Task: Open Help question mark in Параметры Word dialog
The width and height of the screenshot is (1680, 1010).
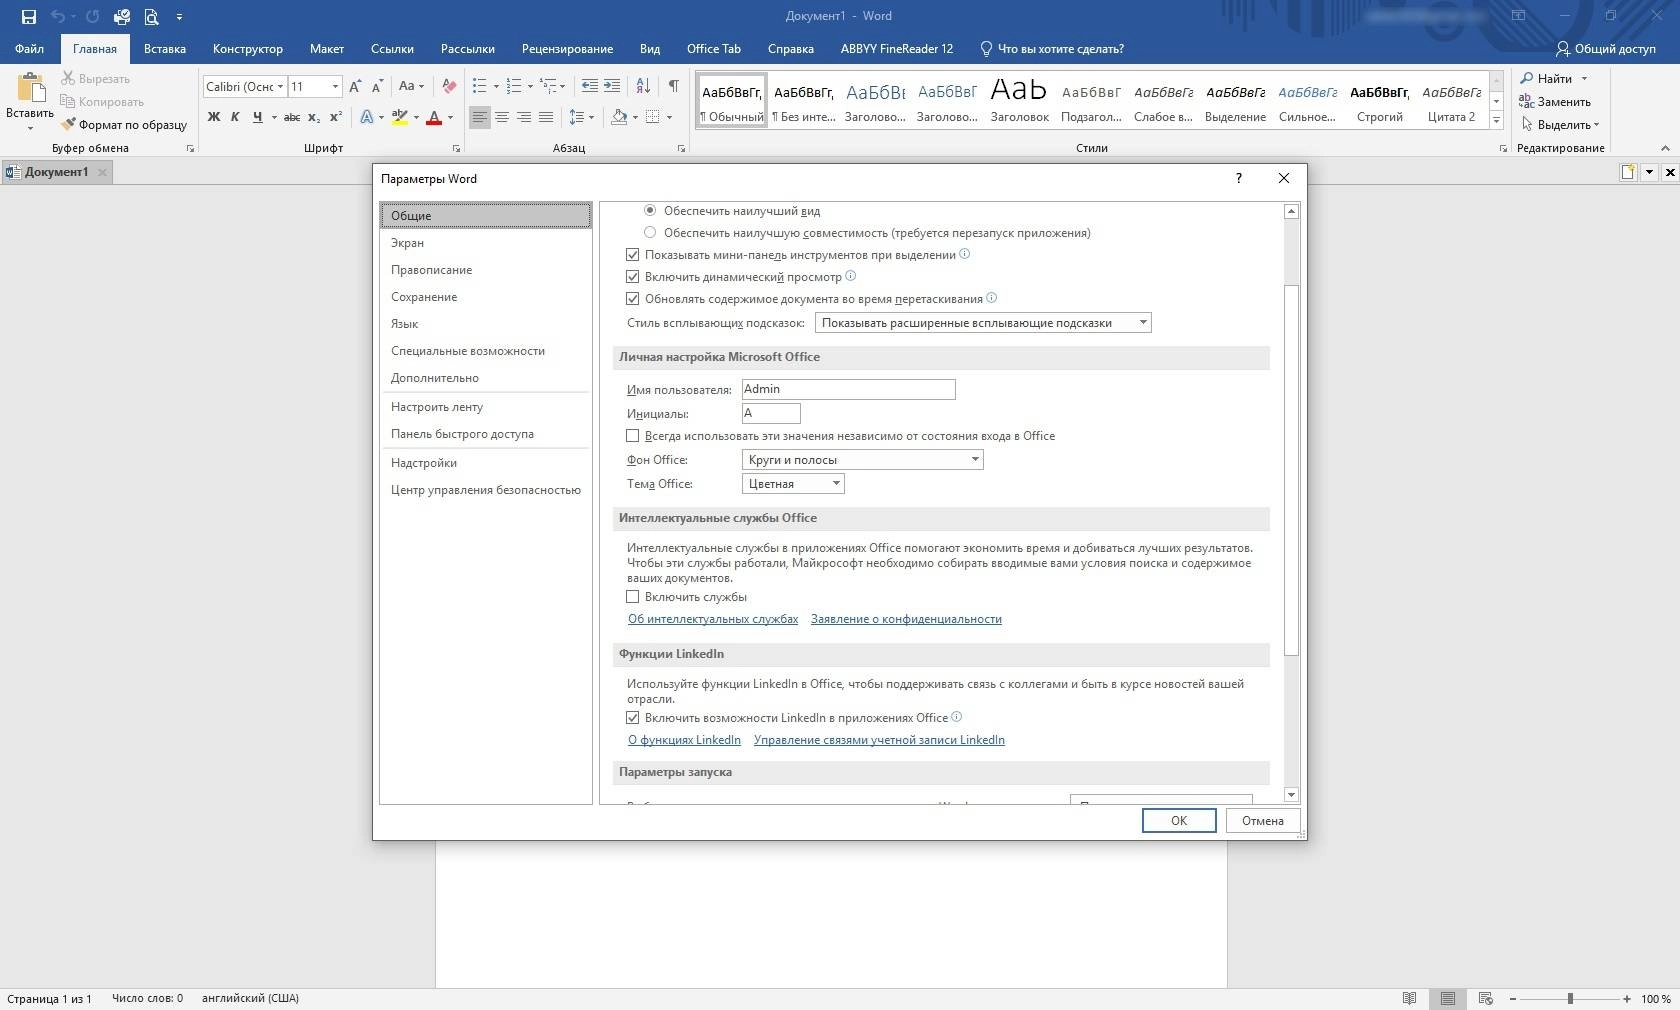Action: click(x=1239, y=178)
